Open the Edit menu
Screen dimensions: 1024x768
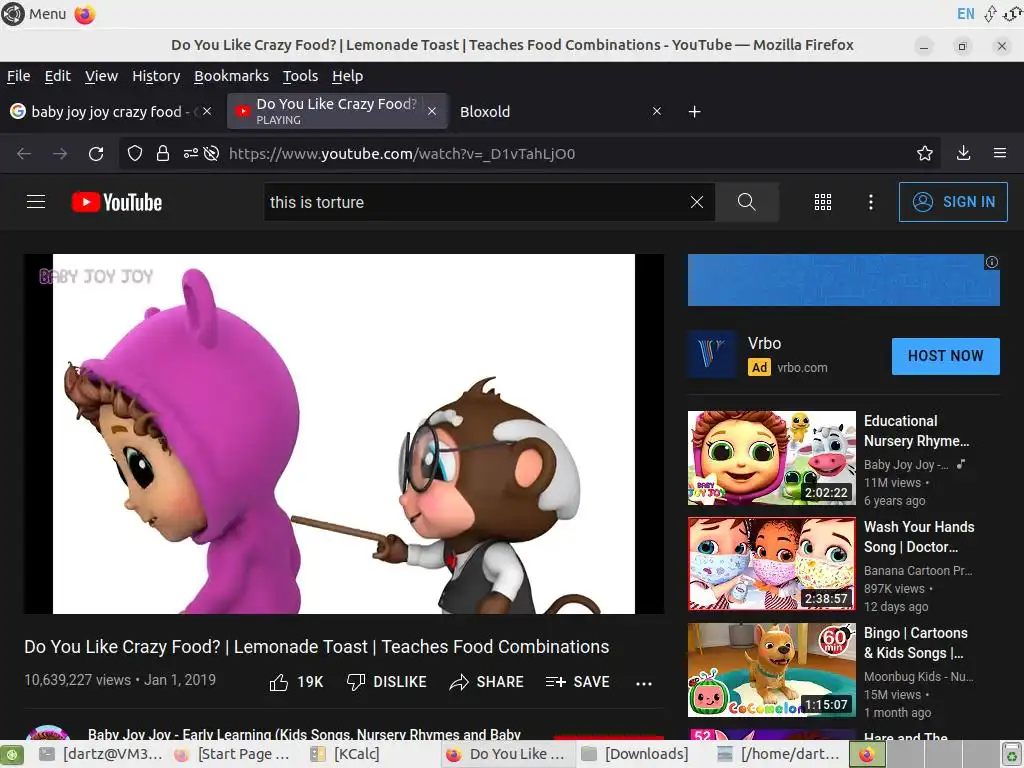coord(57,76)
